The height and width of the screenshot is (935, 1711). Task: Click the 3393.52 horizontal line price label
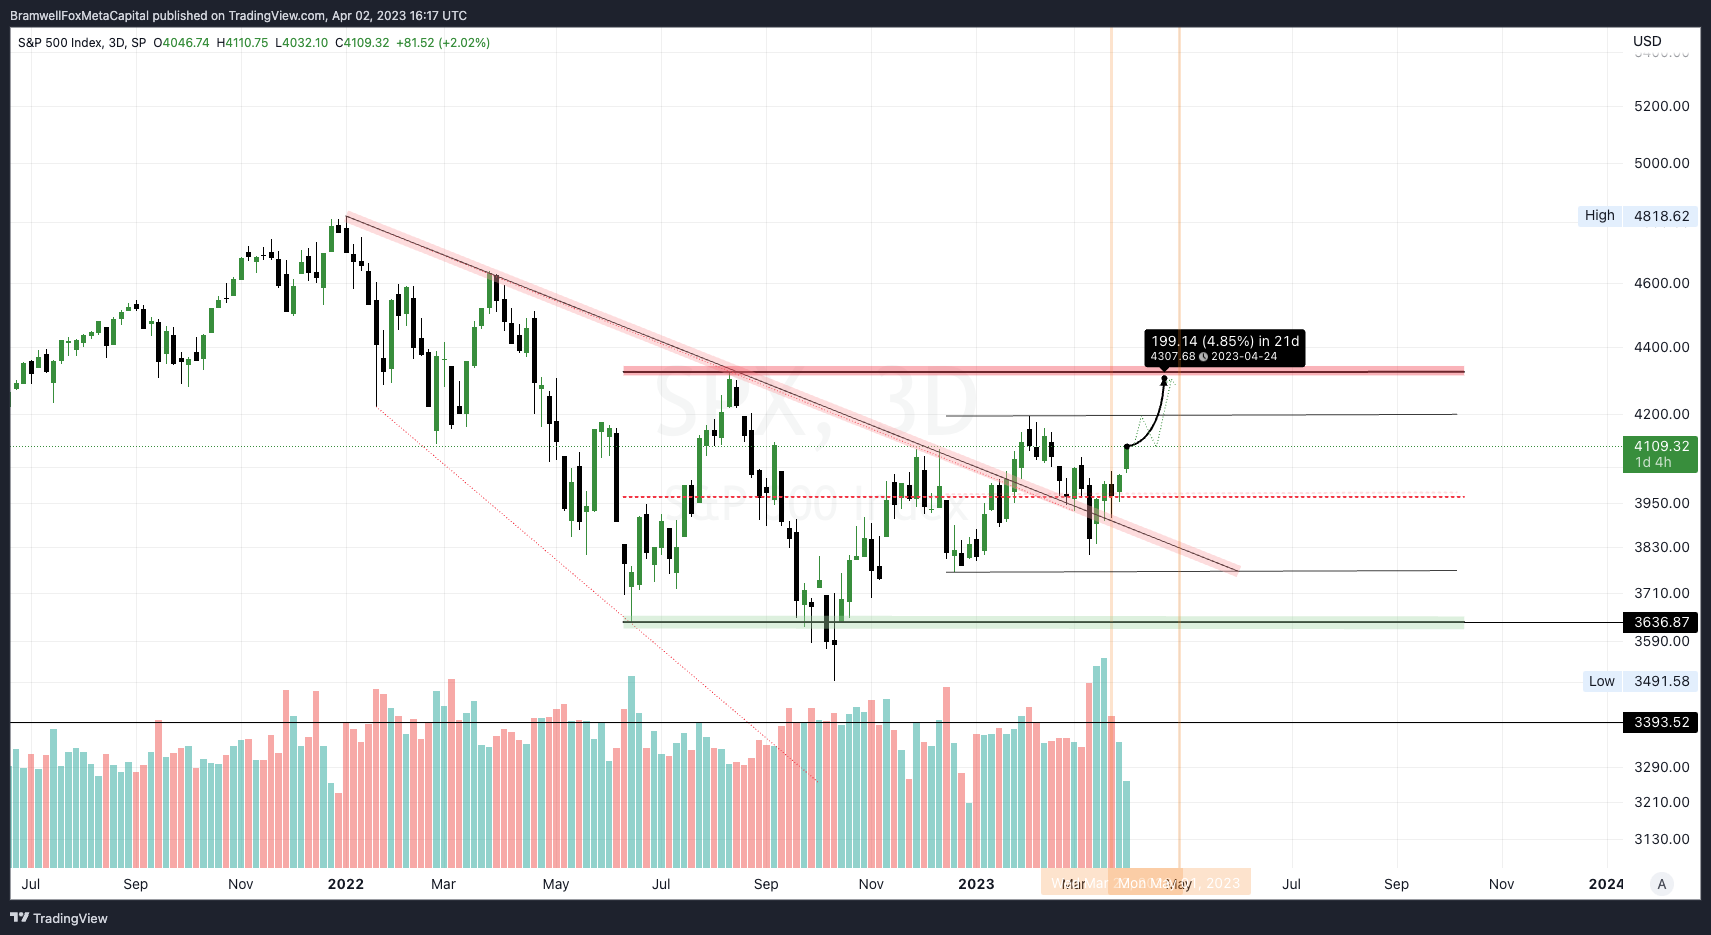pyautogui.click(x=1660, y=722)
